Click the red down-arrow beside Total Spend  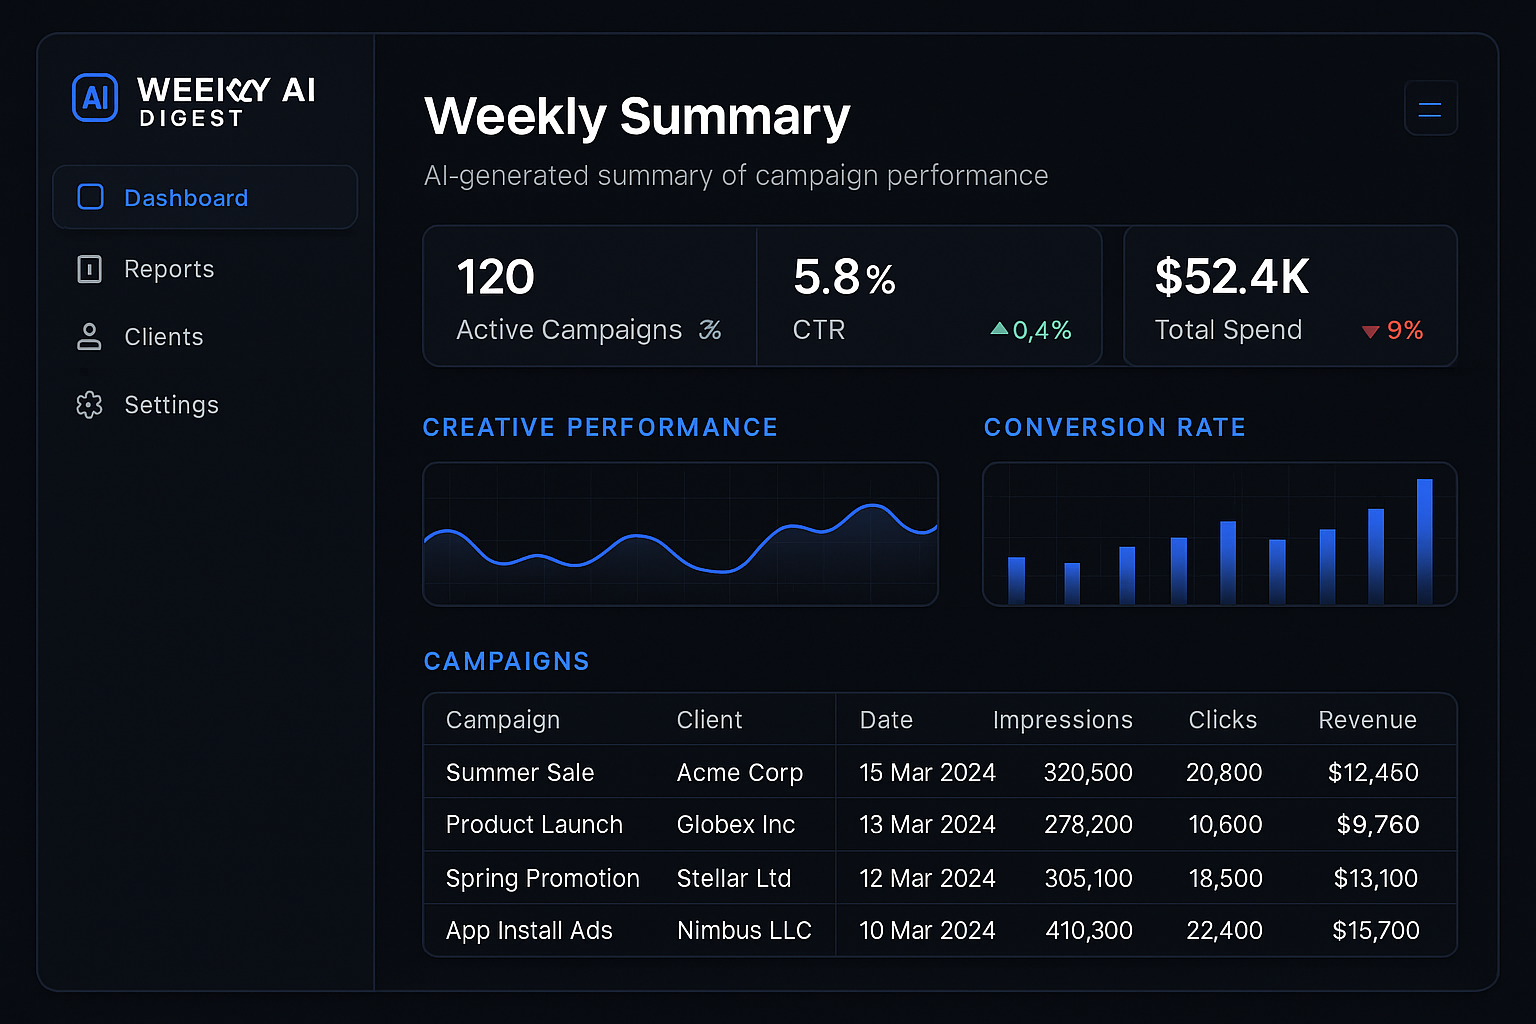click(1371, 331)
